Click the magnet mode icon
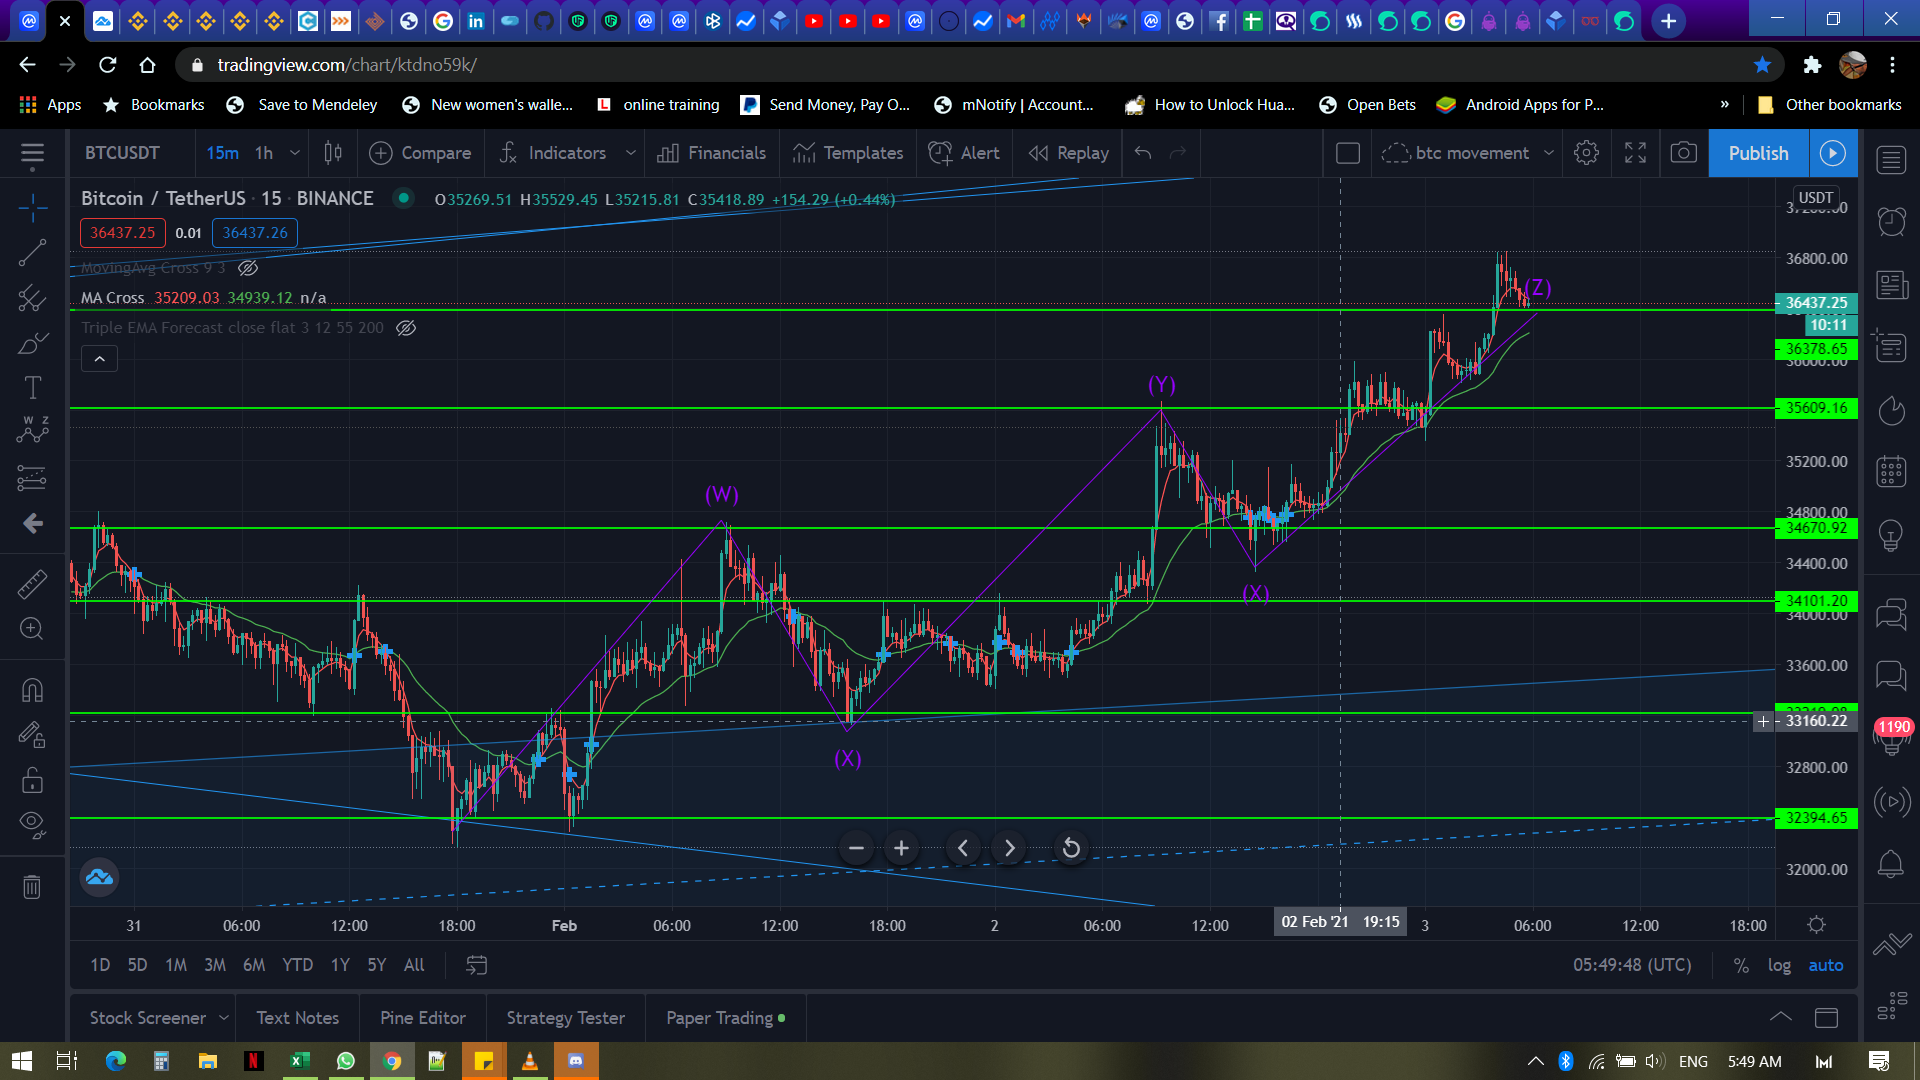The width and height of the screenshot is (1920, 1080). point(32,690)
